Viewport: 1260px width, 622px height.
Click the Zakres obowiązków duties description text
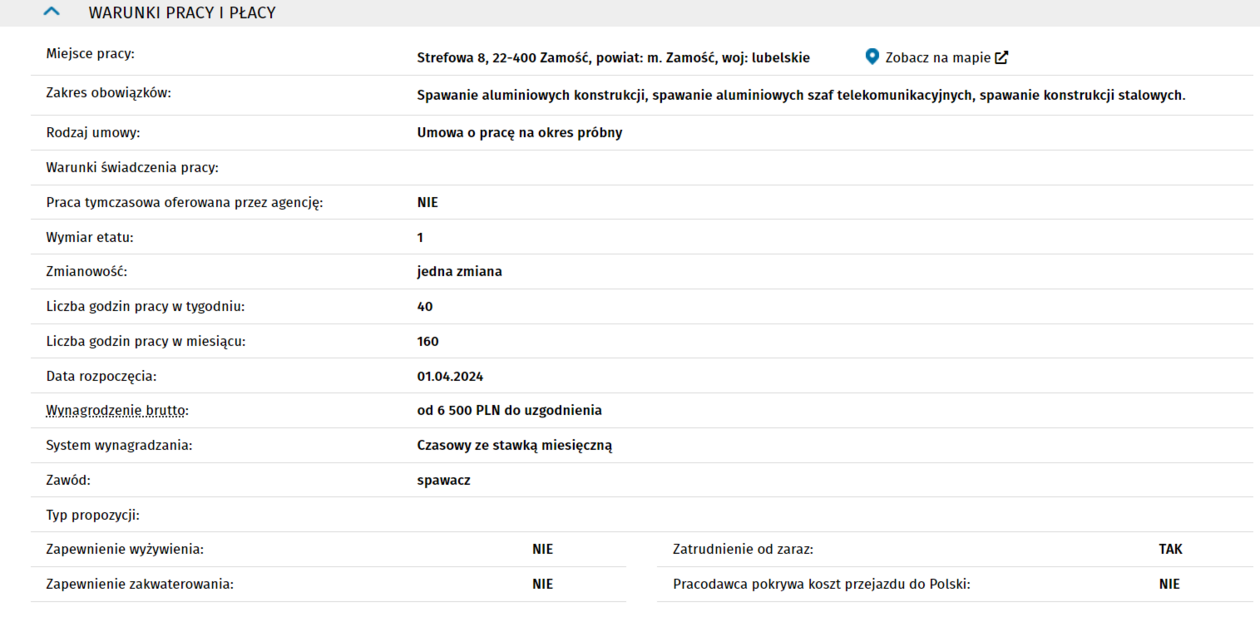point(800,96)
